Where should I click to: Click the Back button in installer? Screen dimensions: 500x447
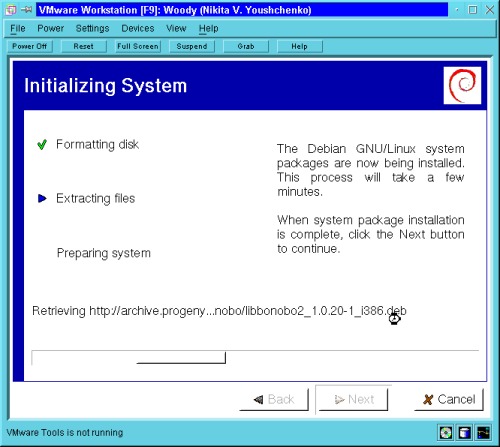[x=274, y=399]
